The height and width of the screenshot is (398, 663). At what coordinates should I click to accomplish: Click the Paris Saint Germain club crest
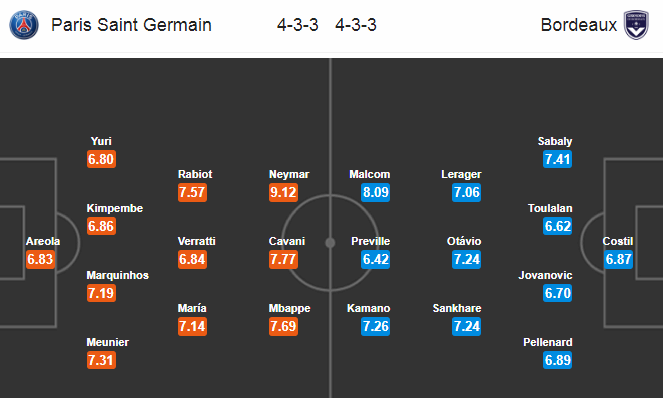(24, 25)
